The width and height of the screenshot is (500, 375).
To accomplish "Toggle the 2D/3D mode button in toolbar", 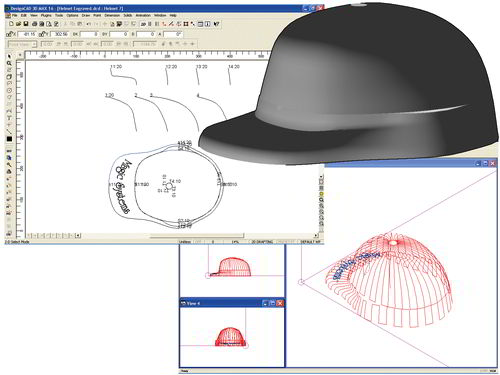I will tap(143, 24).
